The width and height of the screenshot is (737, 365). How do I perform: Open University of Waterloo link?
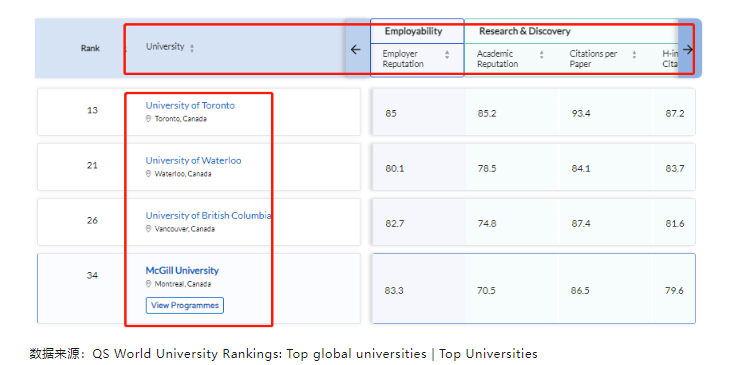(193, 161)
